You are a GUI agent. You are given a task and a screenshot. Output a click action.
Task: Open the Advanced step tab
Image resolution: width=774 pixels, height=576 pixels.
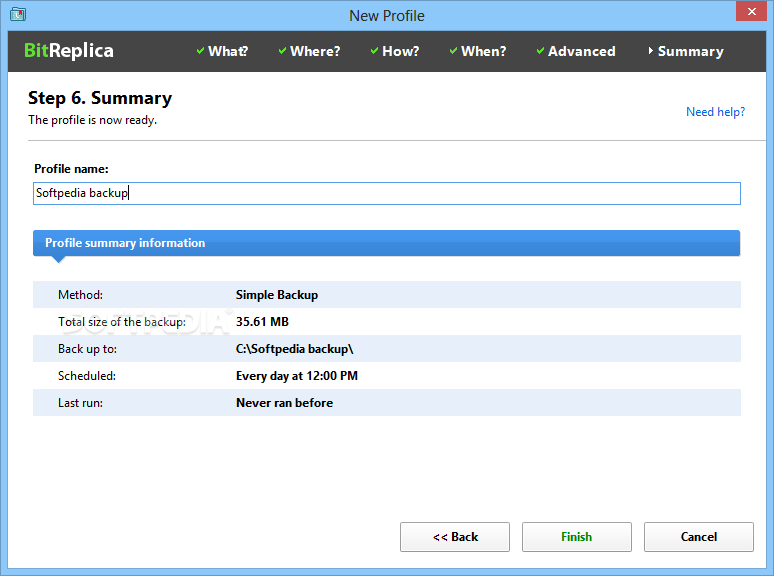pyautogui.click(x=576, y=51)
